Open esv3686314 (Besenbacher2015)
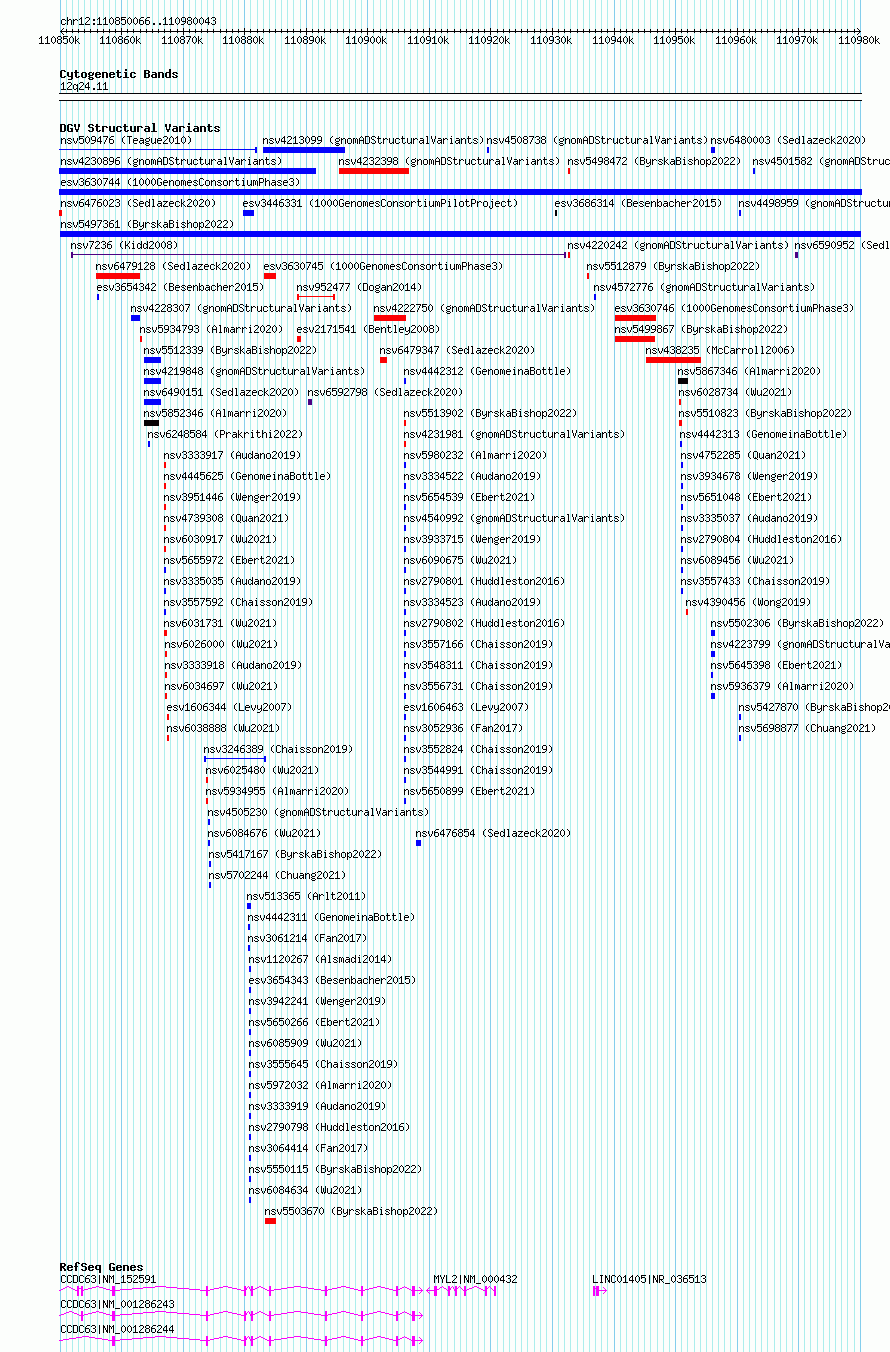This screenshot has width=890, height=1352. pyautogui.click(x=638, y=203)
